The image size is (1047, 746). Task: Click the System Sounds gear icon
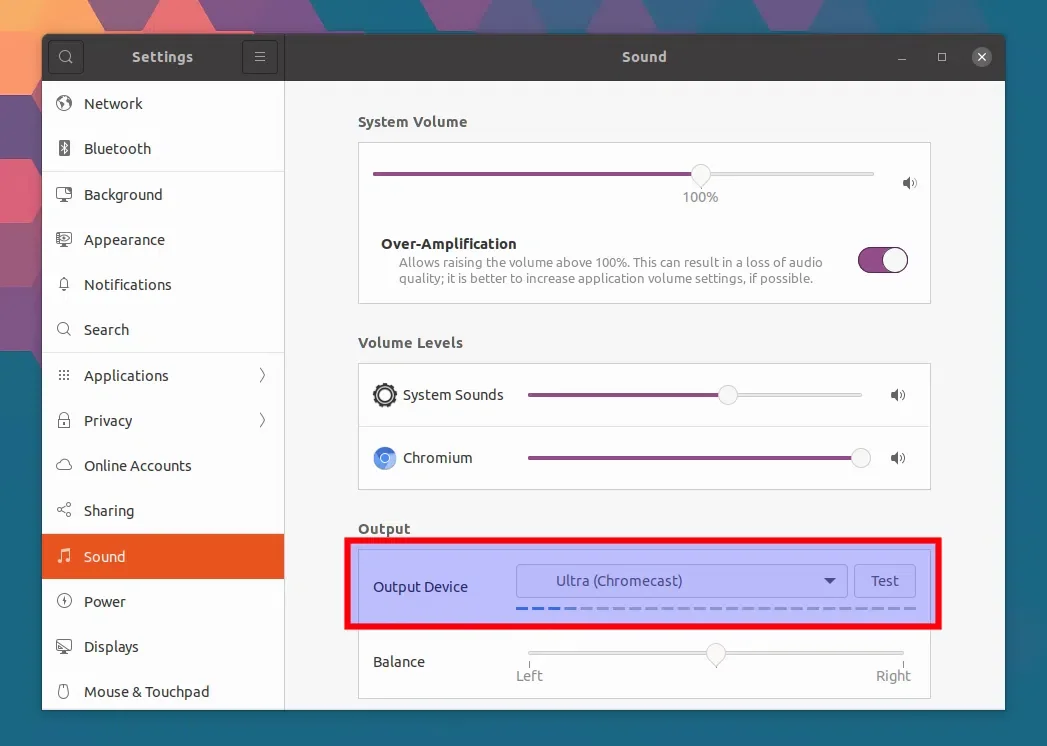385,395
